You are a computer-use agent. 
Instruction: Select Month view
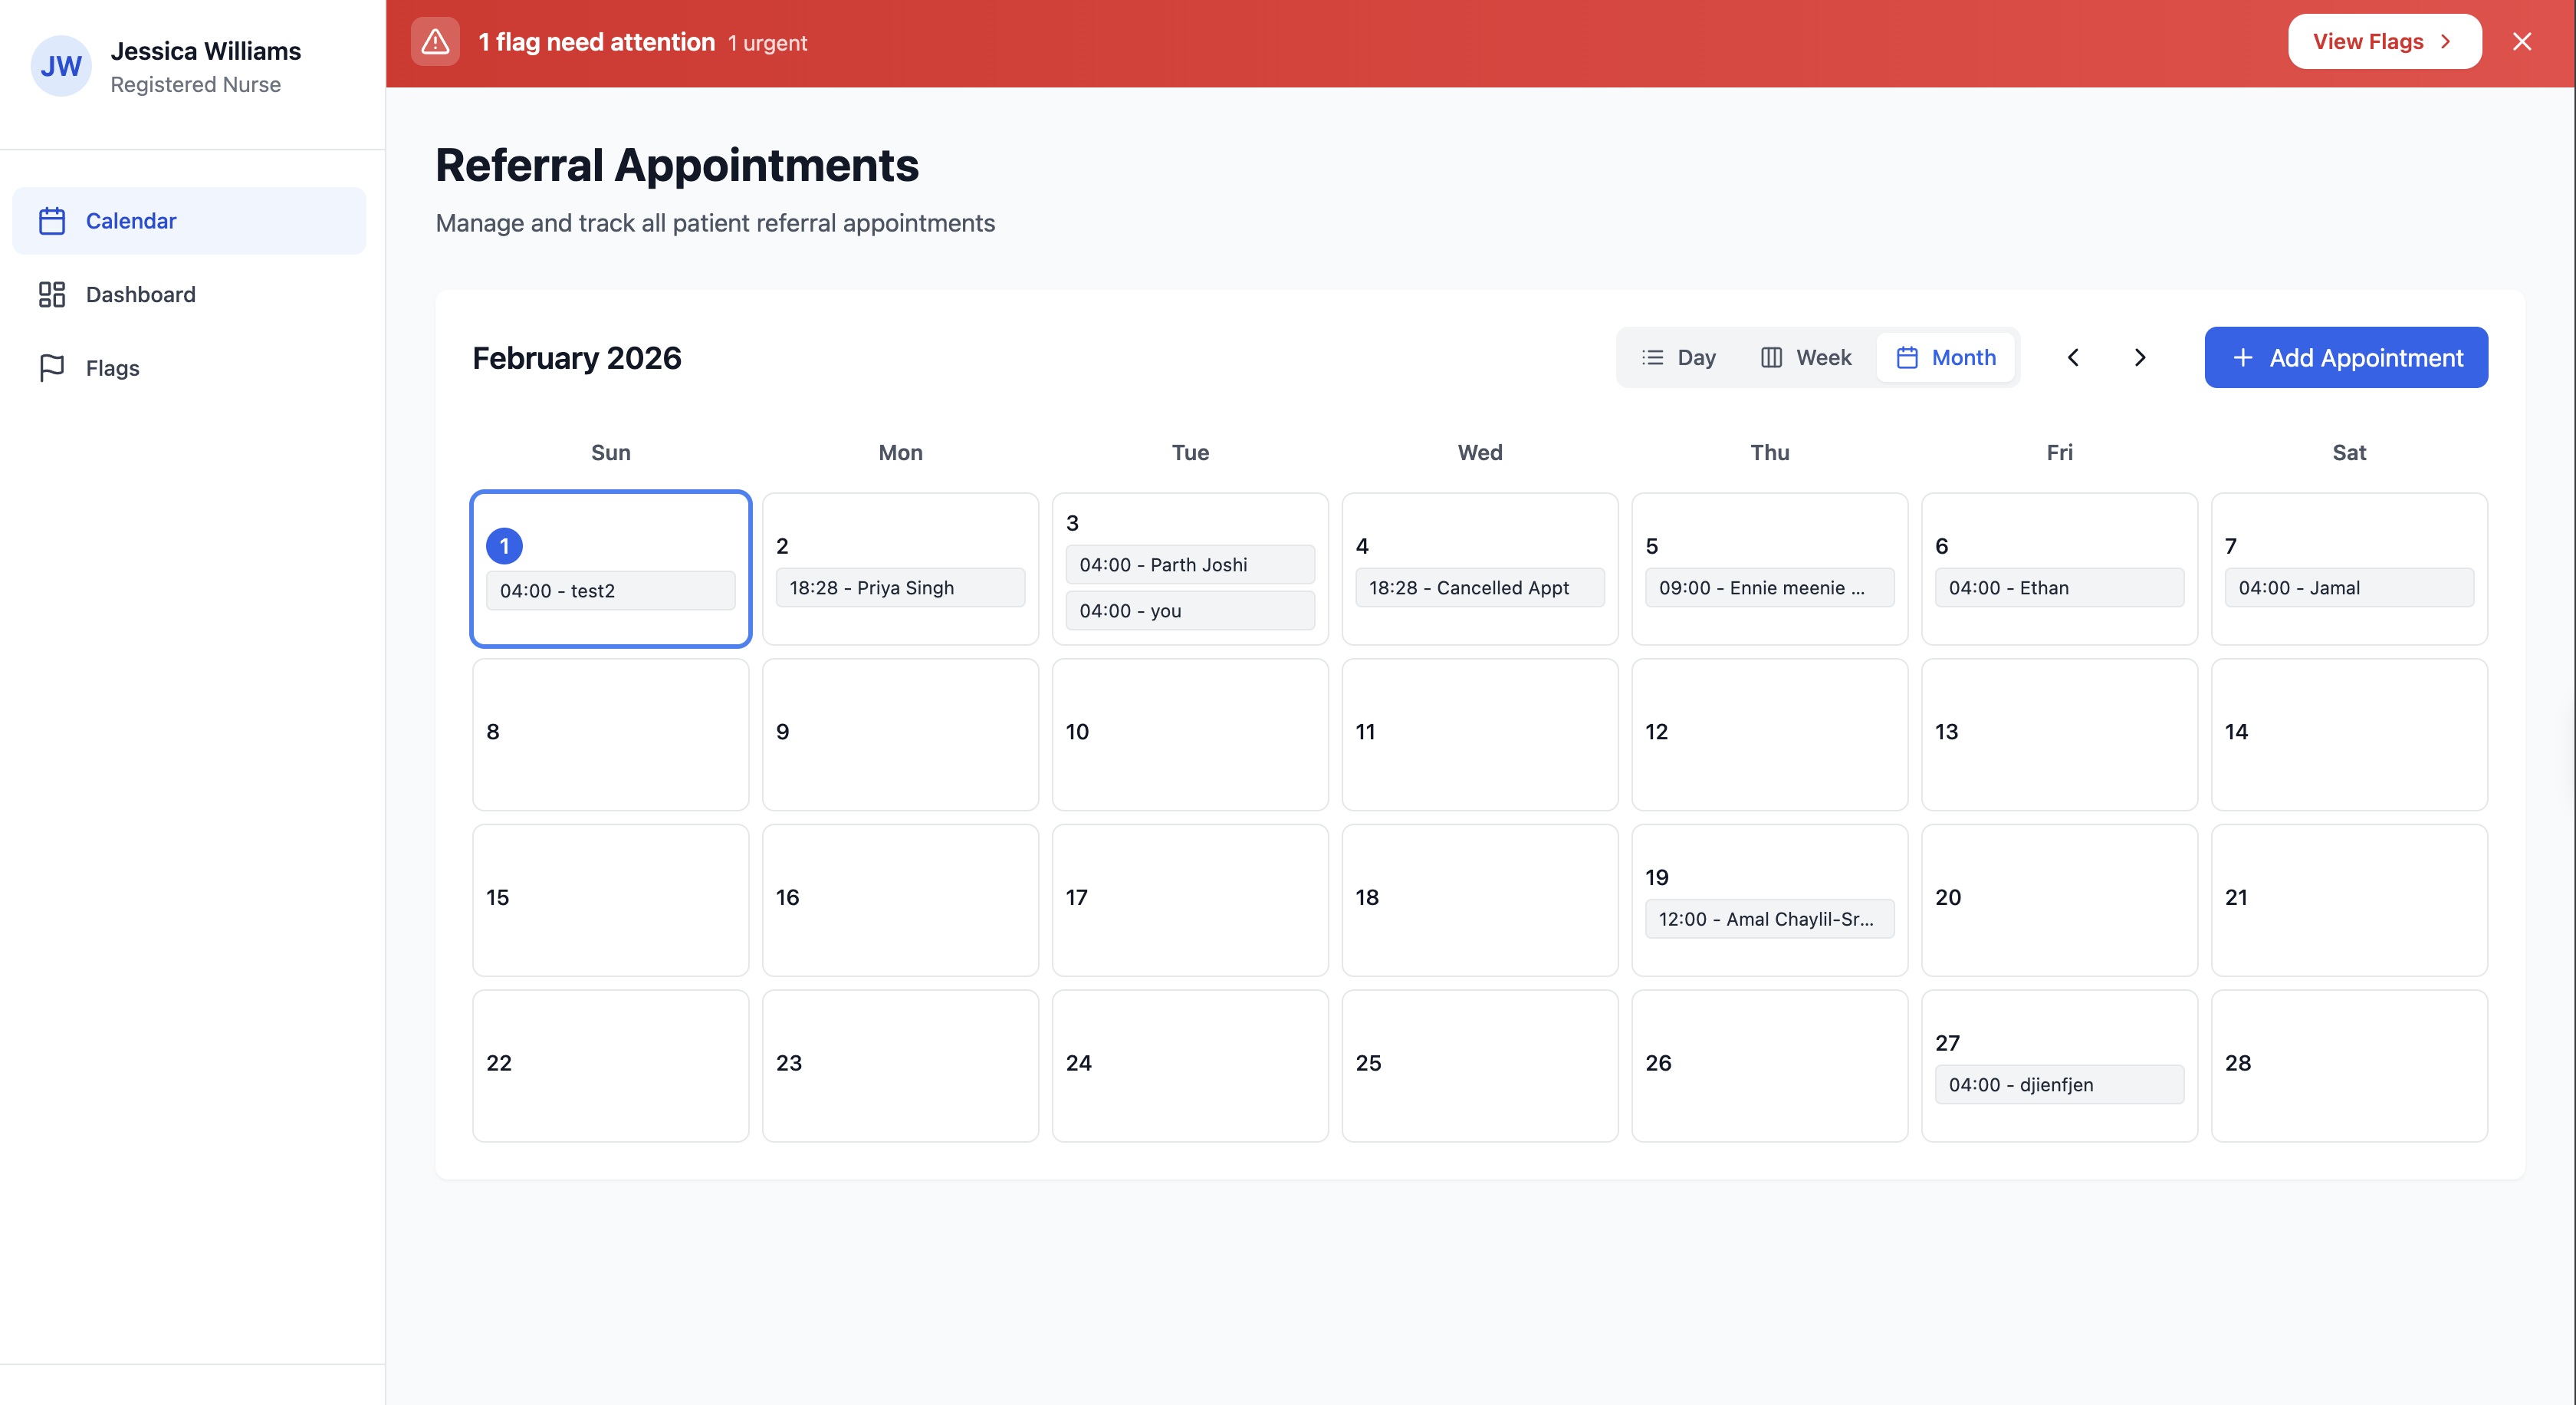1946,358
